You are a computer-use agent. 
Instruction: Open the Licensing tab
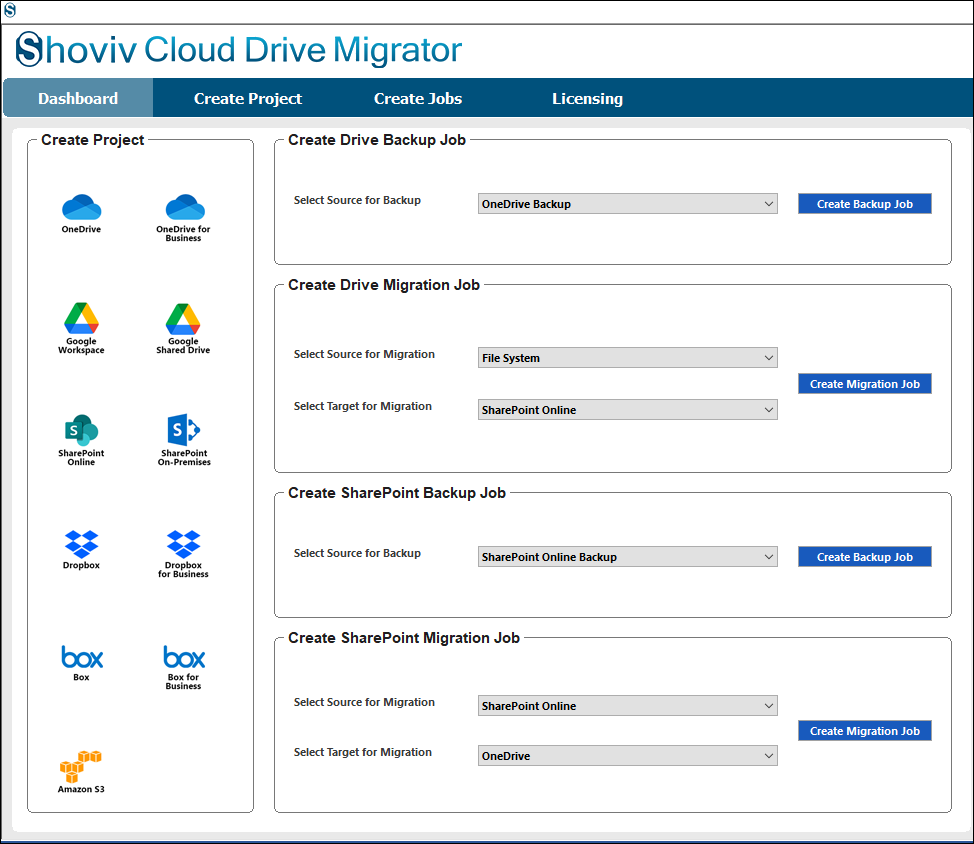tap(588, 98)
